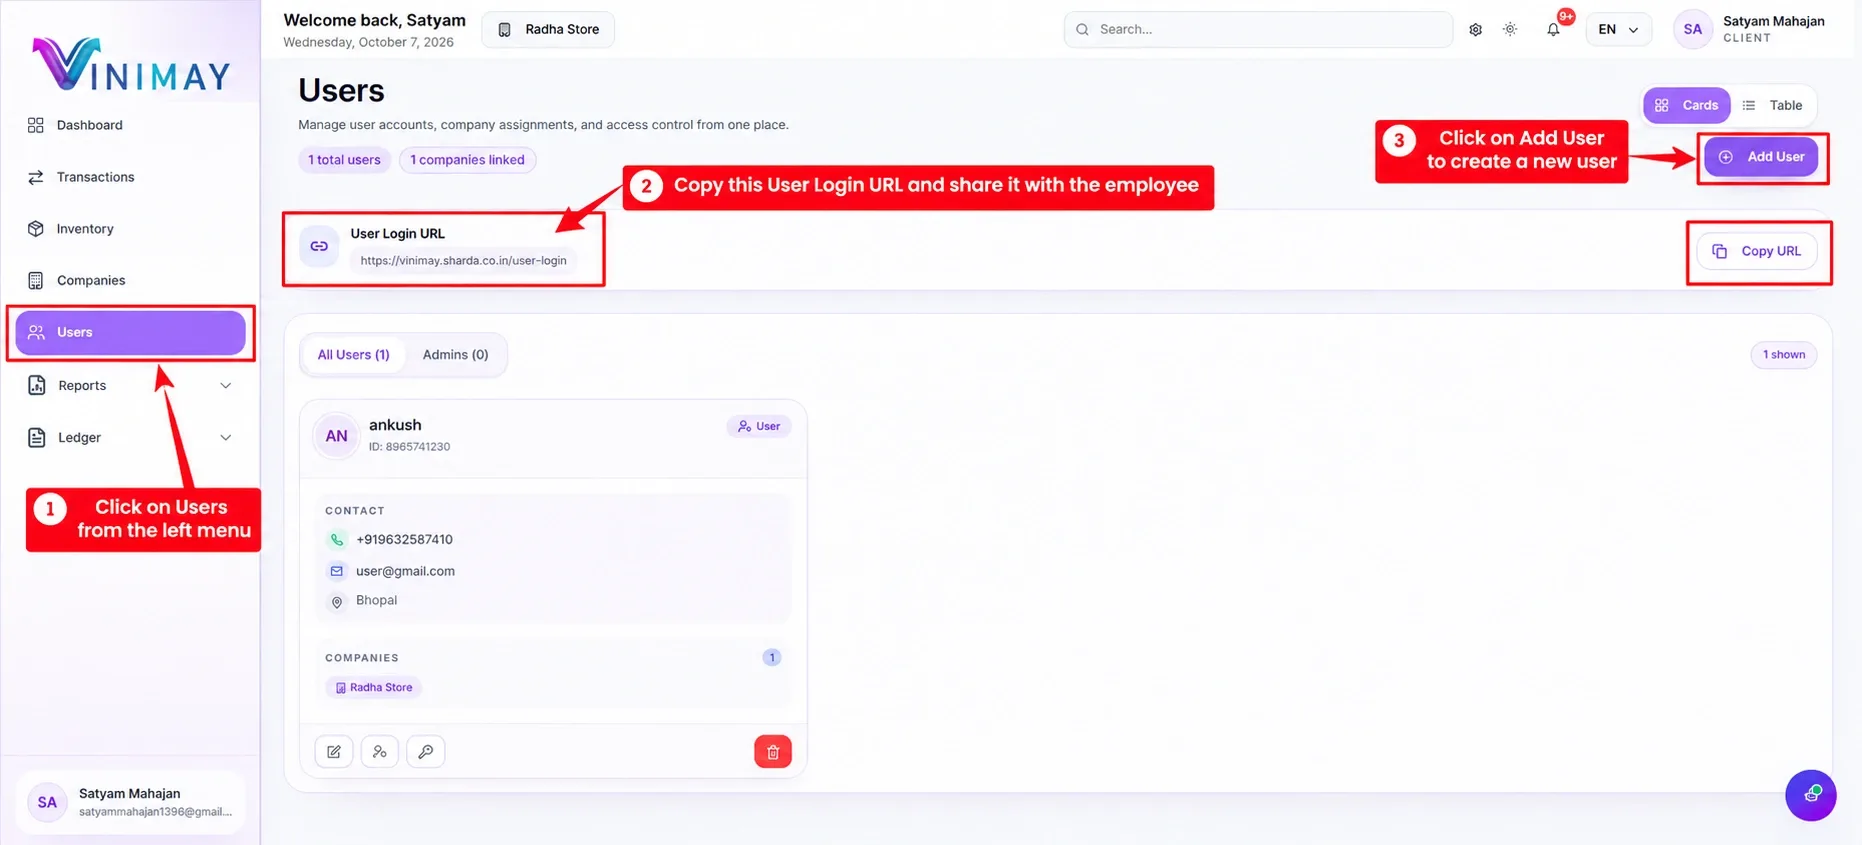
Task: Click the AN avatar on ankush card
Action: coord(336,436)
